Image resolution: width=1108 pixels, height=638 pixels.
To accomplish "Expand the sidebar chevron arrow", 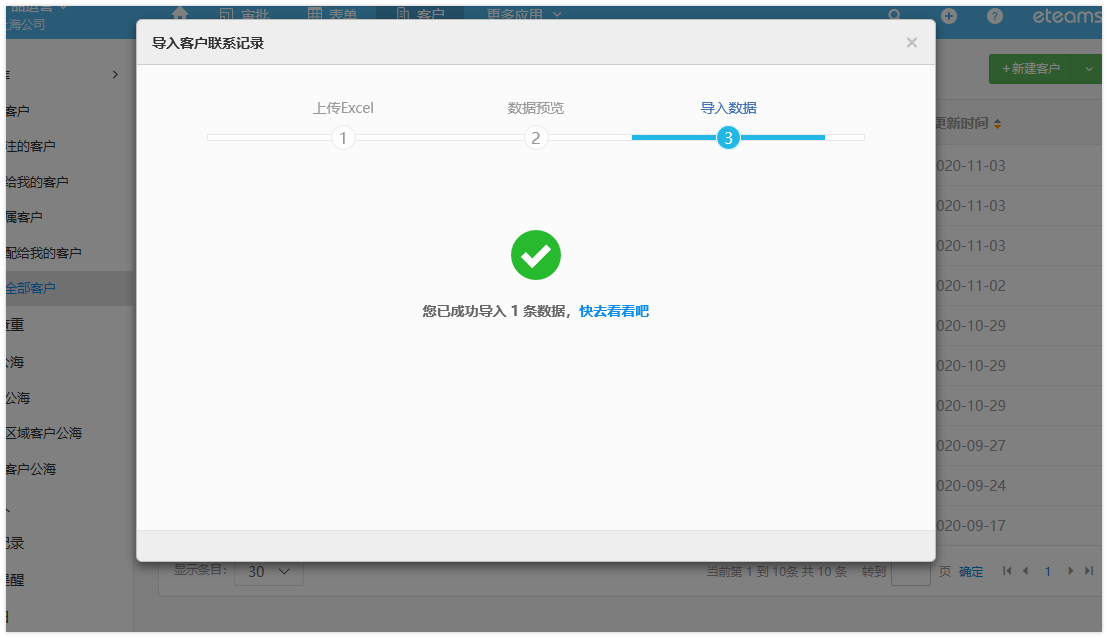I will [115, 74].
